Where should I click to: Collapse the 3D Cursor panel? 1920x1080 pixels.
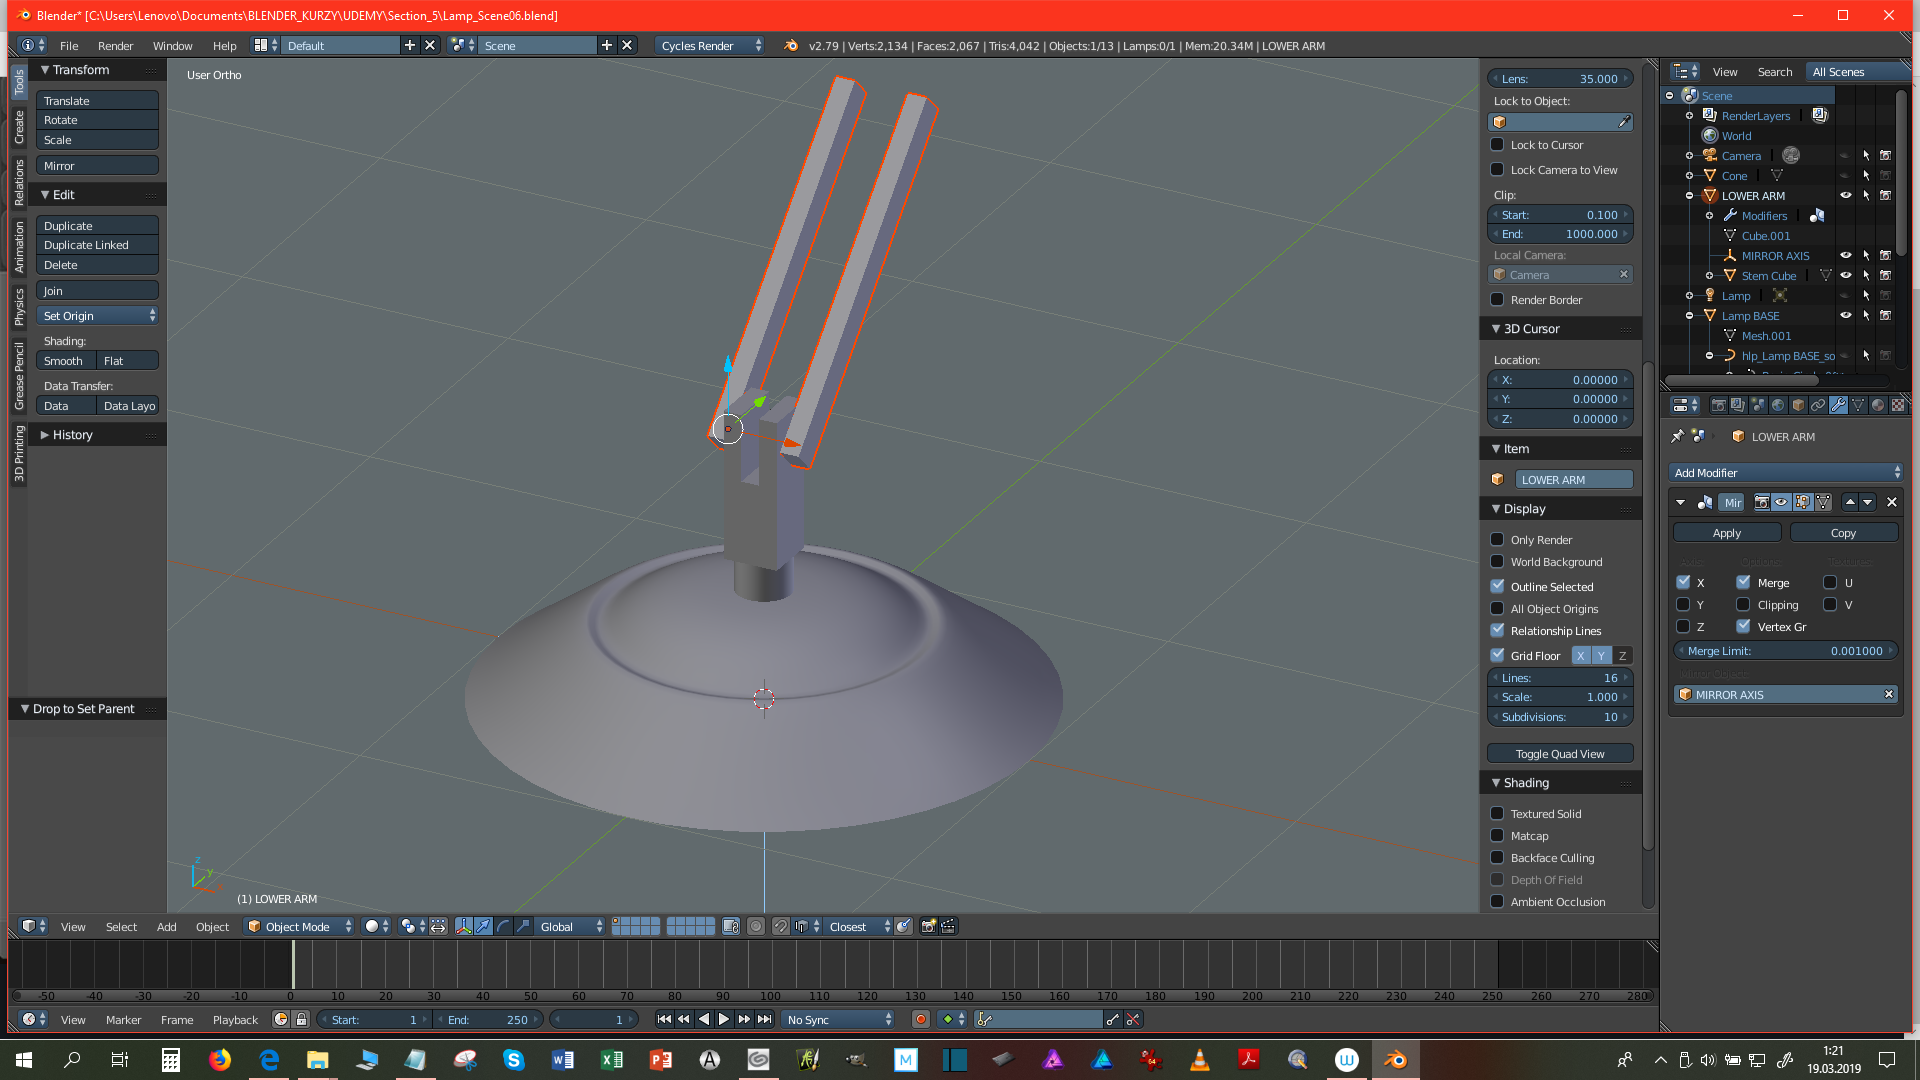[x=1496, y=329]
